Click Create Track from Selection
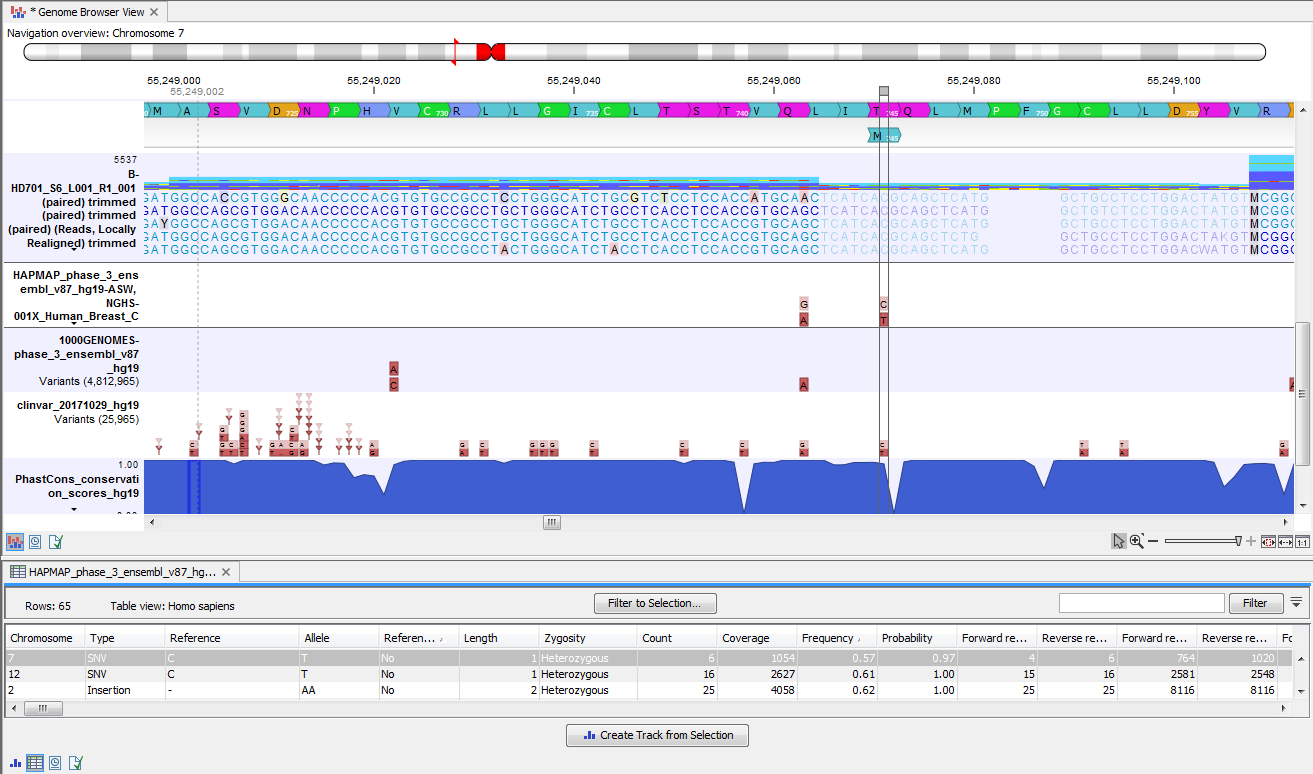The height and width of the screenshot is (774, 1313). click(657, 735)
